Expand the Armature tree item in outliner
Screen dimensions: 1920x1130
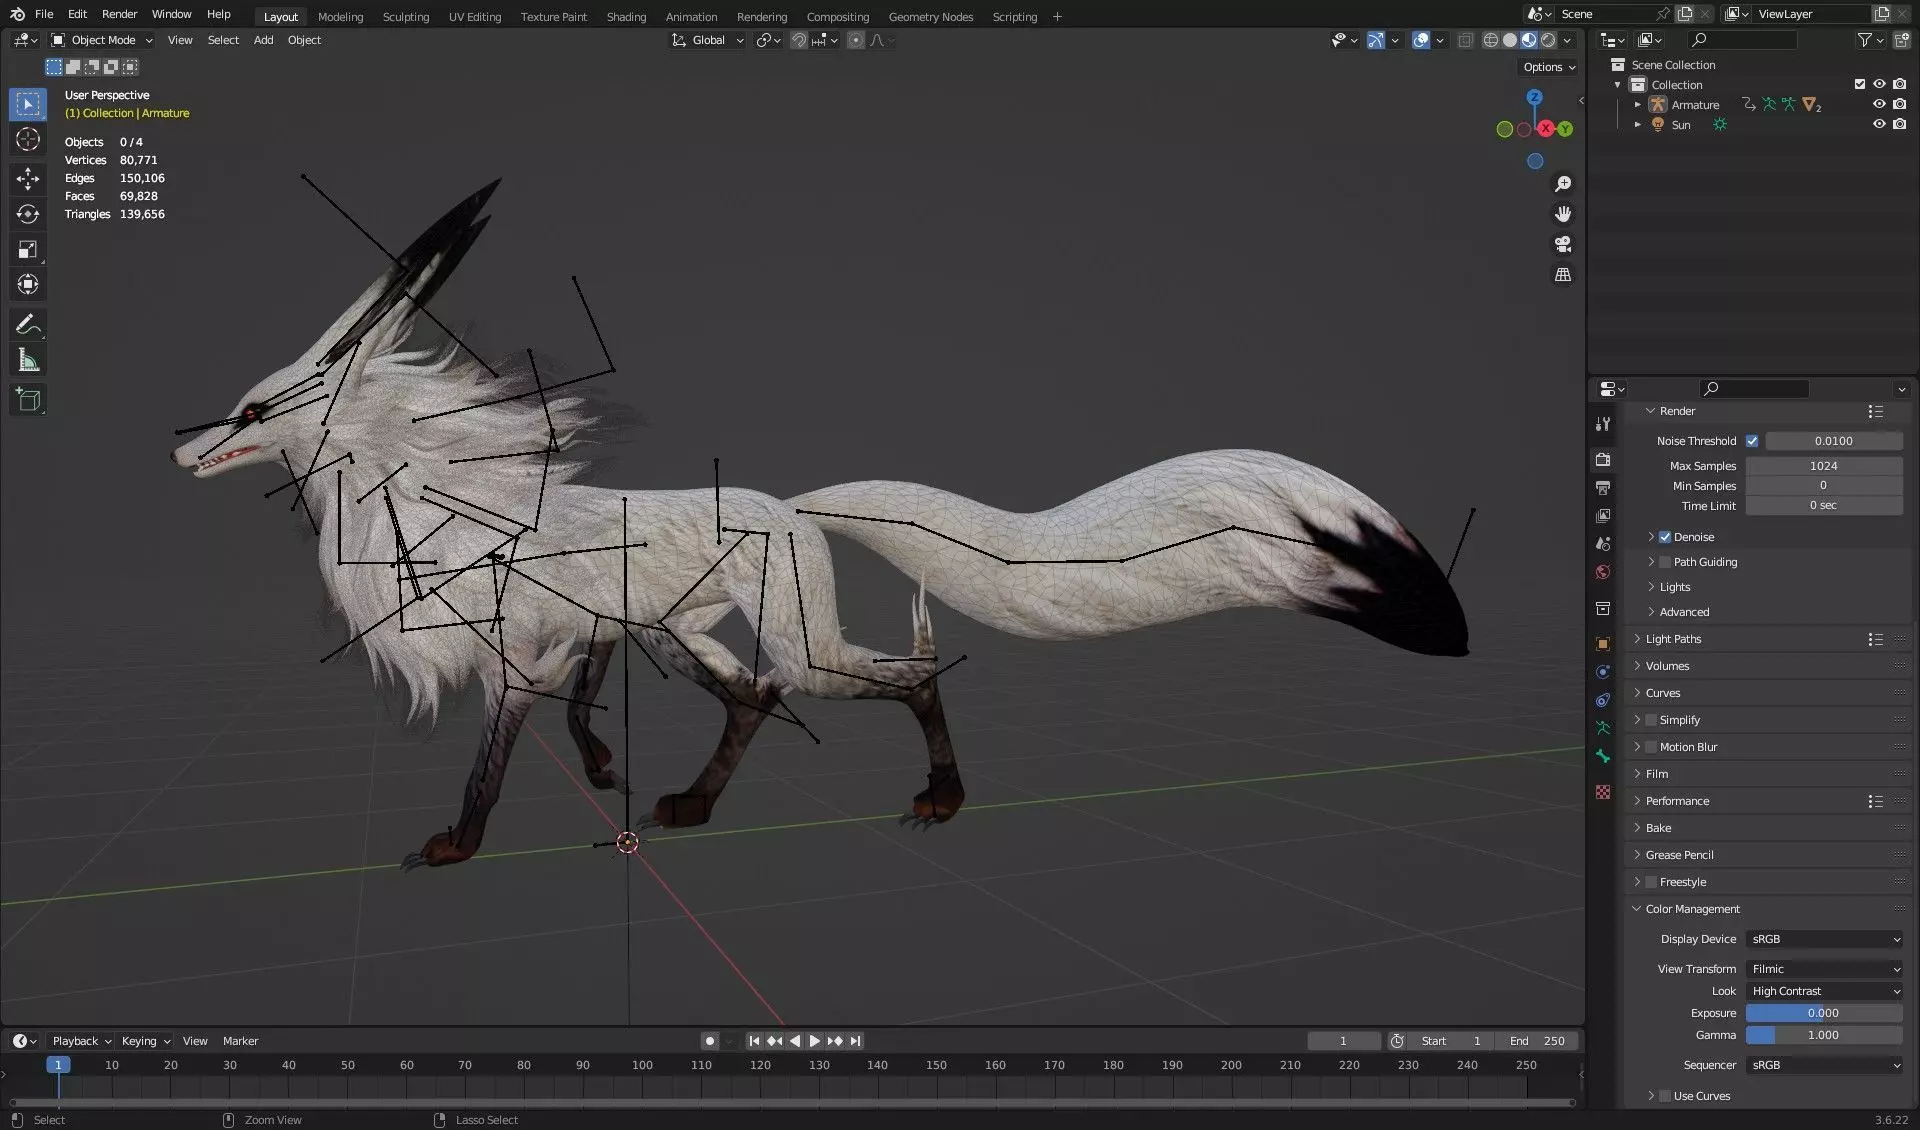(1637, 104)
